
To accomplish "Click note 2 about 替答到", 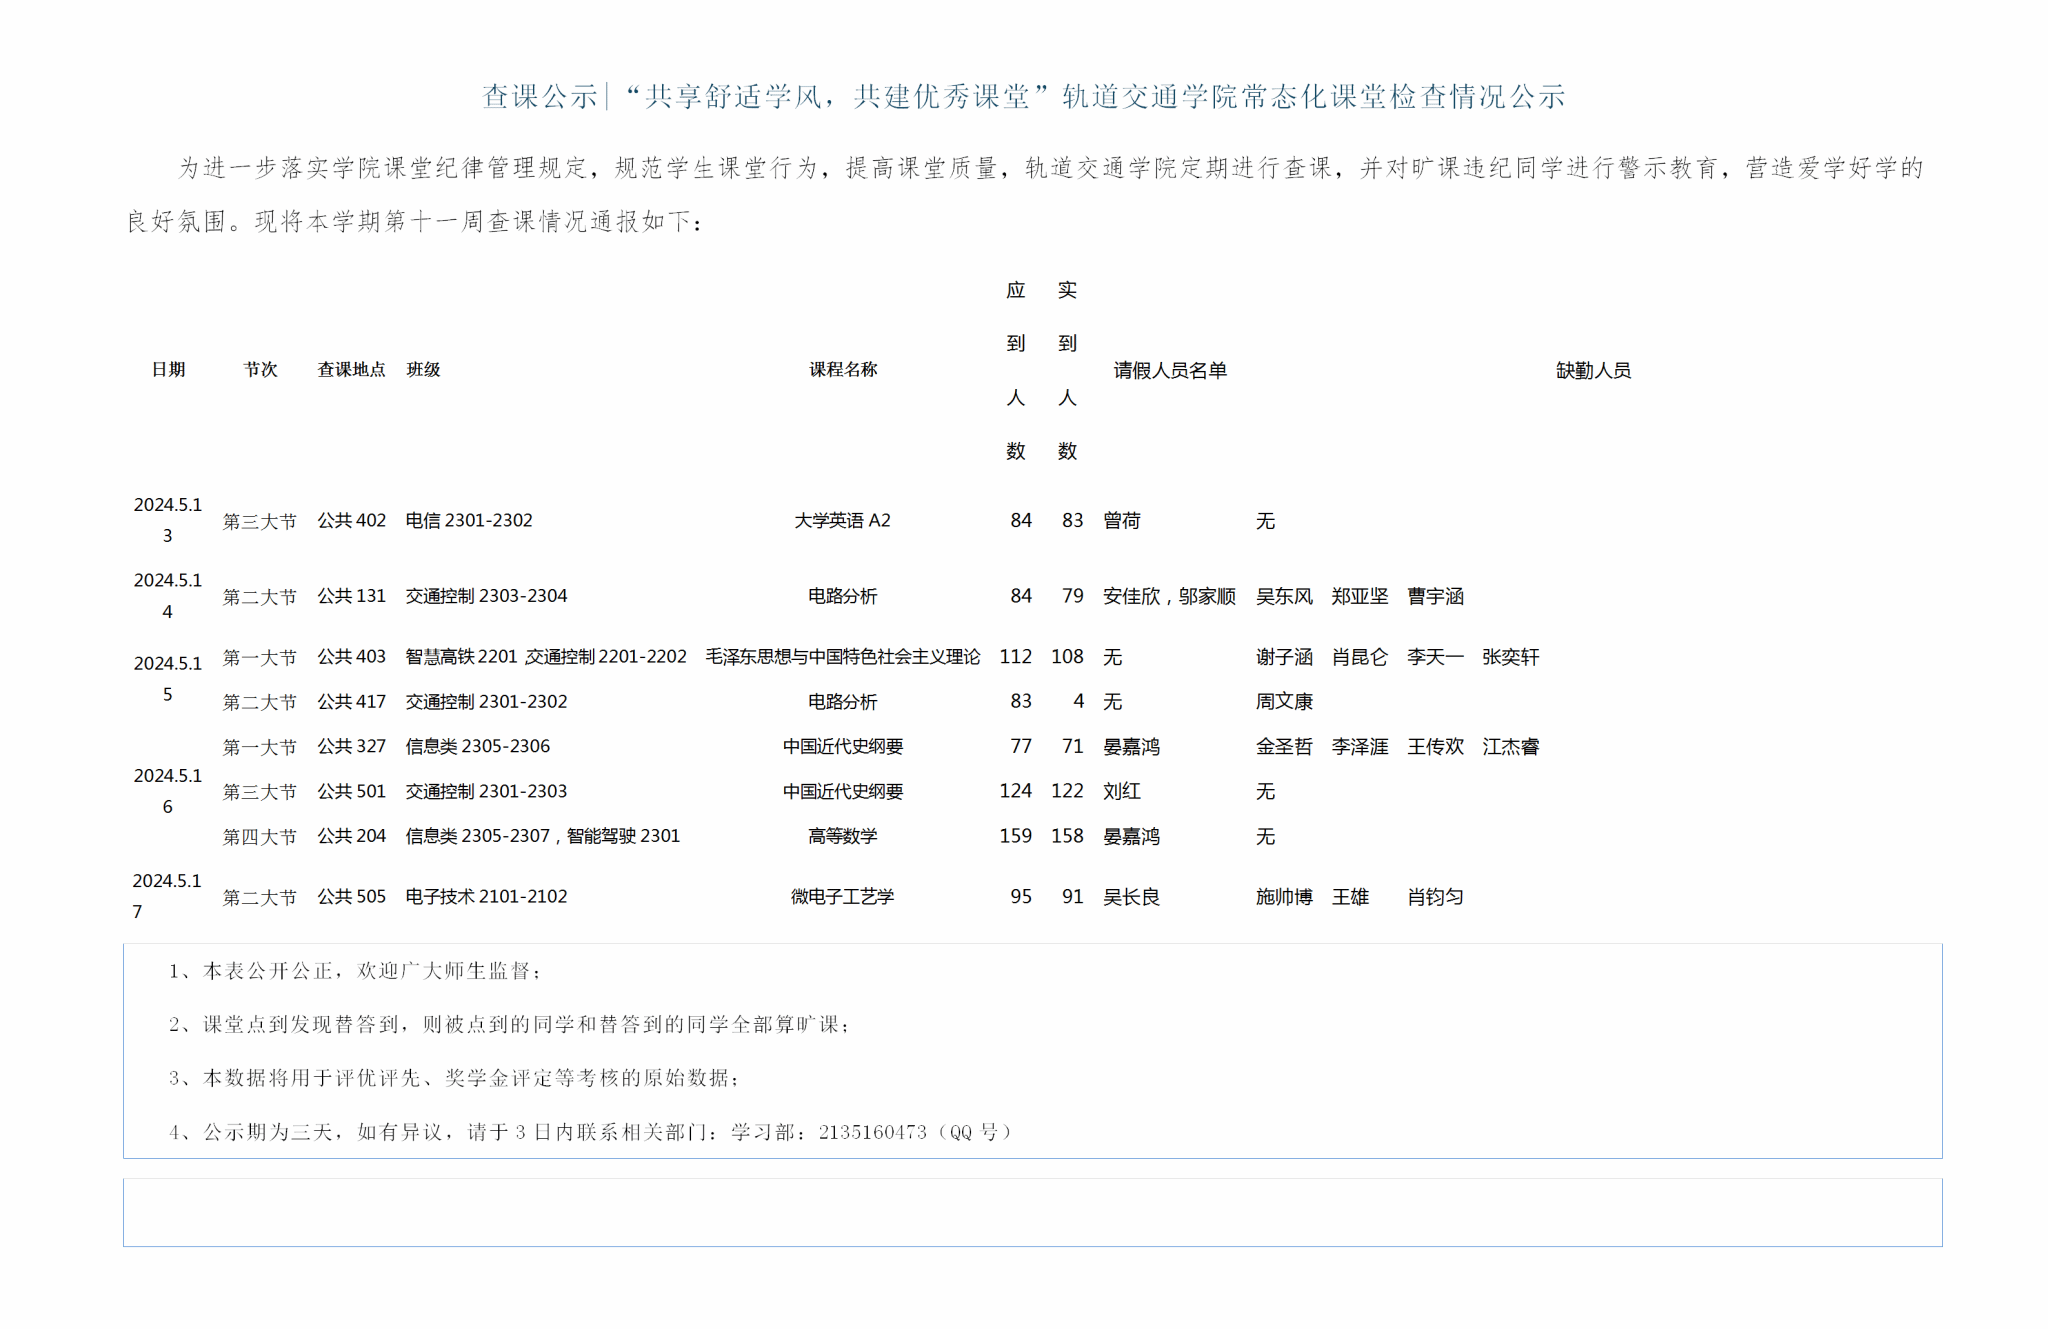I will (510, 1024).
